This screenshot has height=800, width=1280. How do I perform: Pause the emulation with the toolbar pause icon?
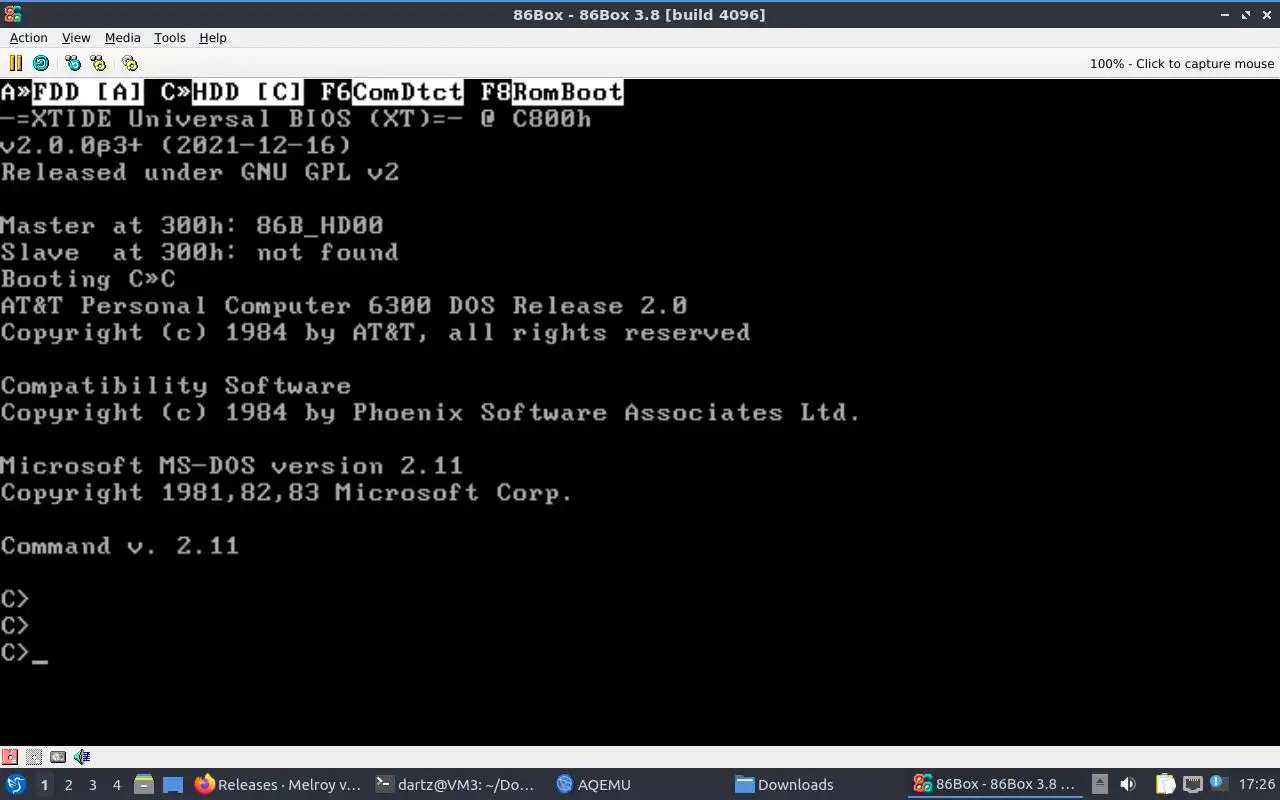point(15,63)
